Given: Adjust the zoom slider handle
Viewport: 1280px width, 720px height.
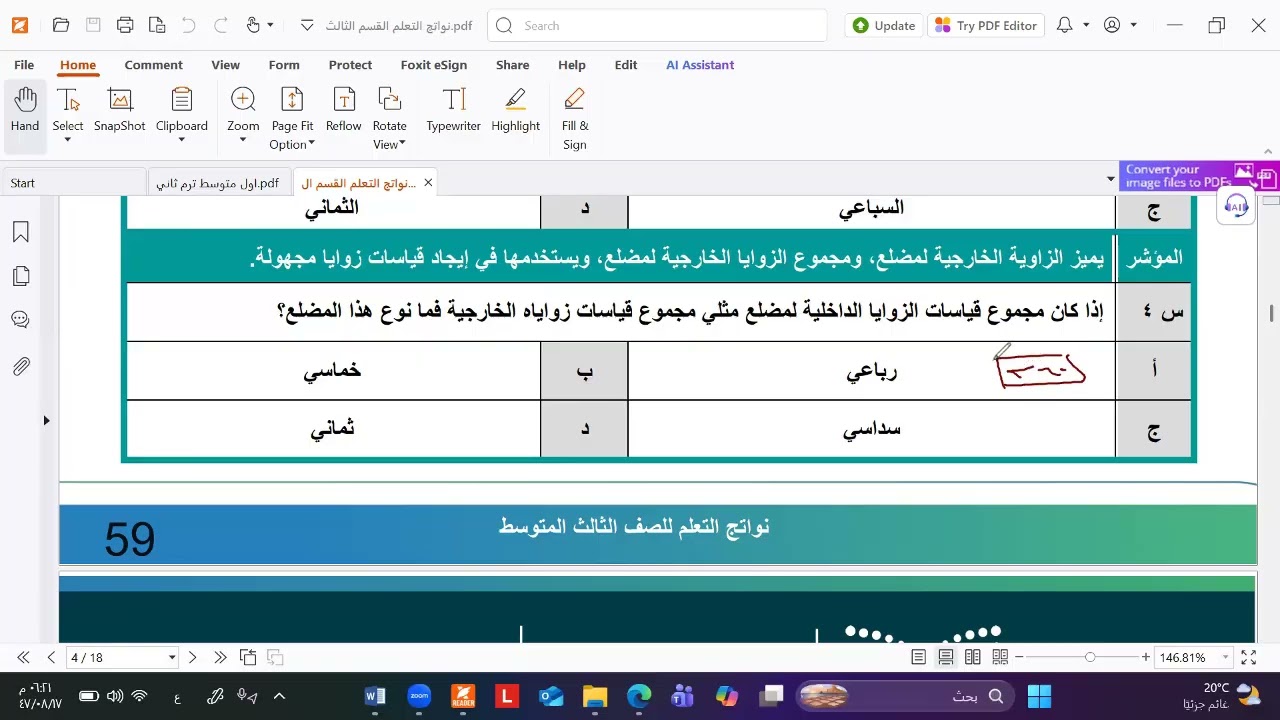Looking at the screenshot, I should point(1090,657).
